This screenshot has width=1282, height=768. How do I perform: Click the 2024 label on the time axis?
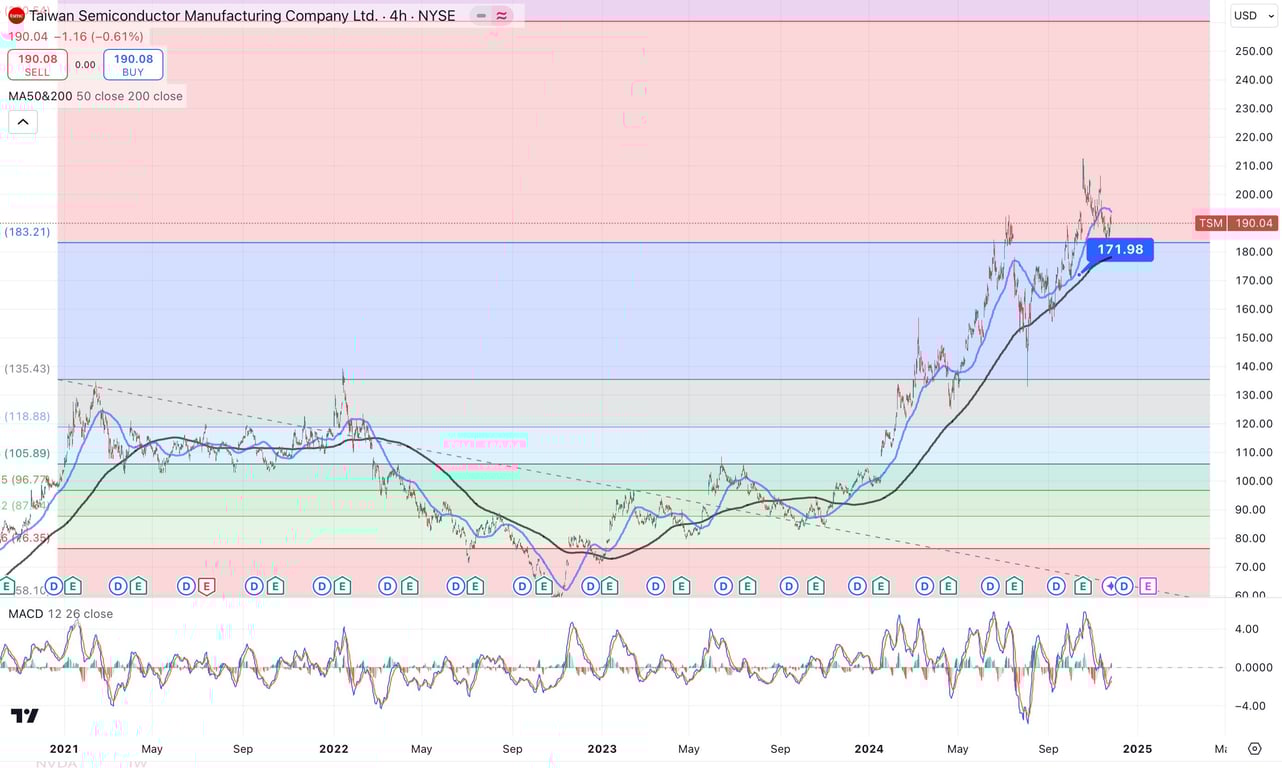click(x=869, y=748)
